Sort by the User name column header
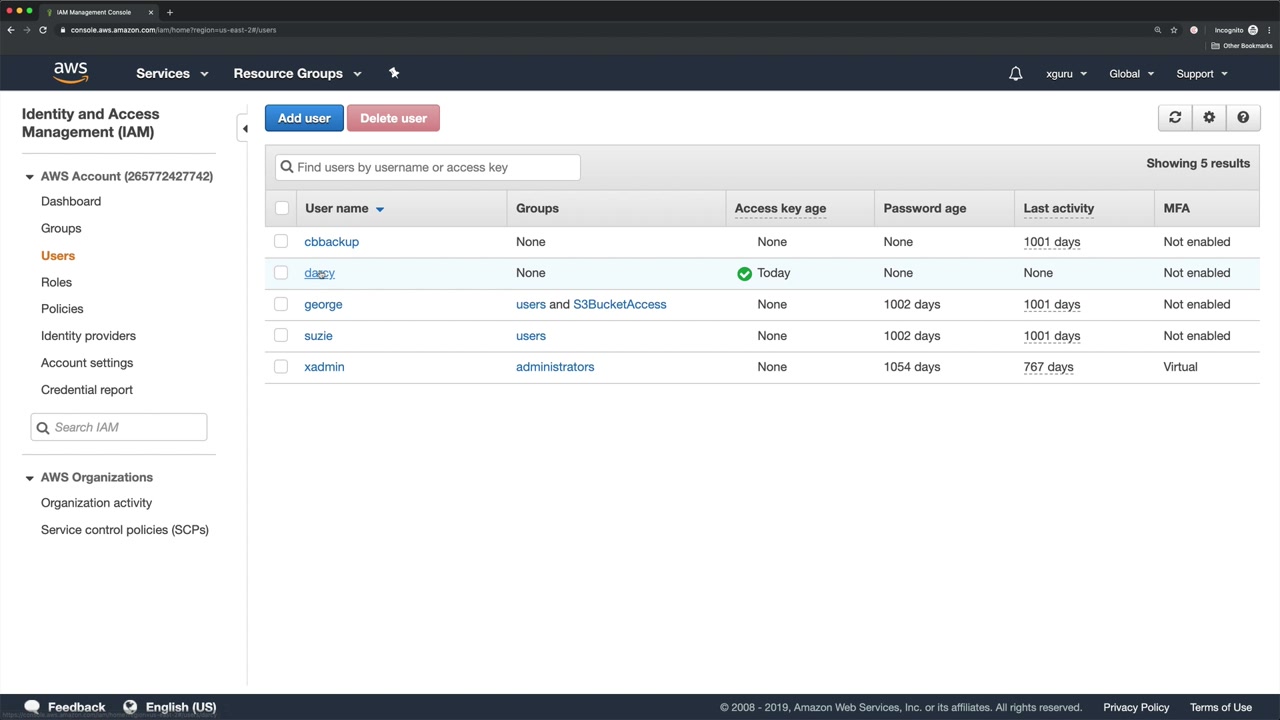The image size is (1280, 720). pyautogui.click(x=337, y=208)
